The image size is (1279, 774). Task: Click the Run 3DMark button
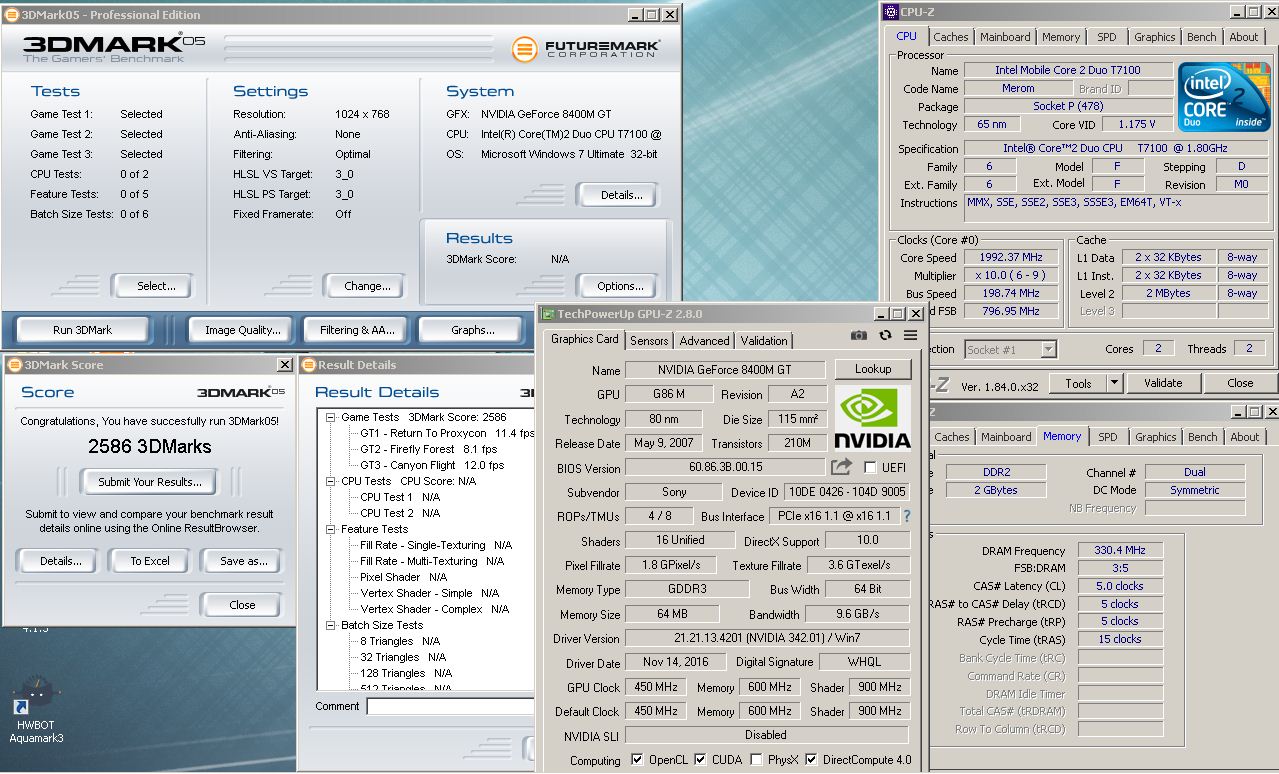pyautogui.click(x=82, y=330)
